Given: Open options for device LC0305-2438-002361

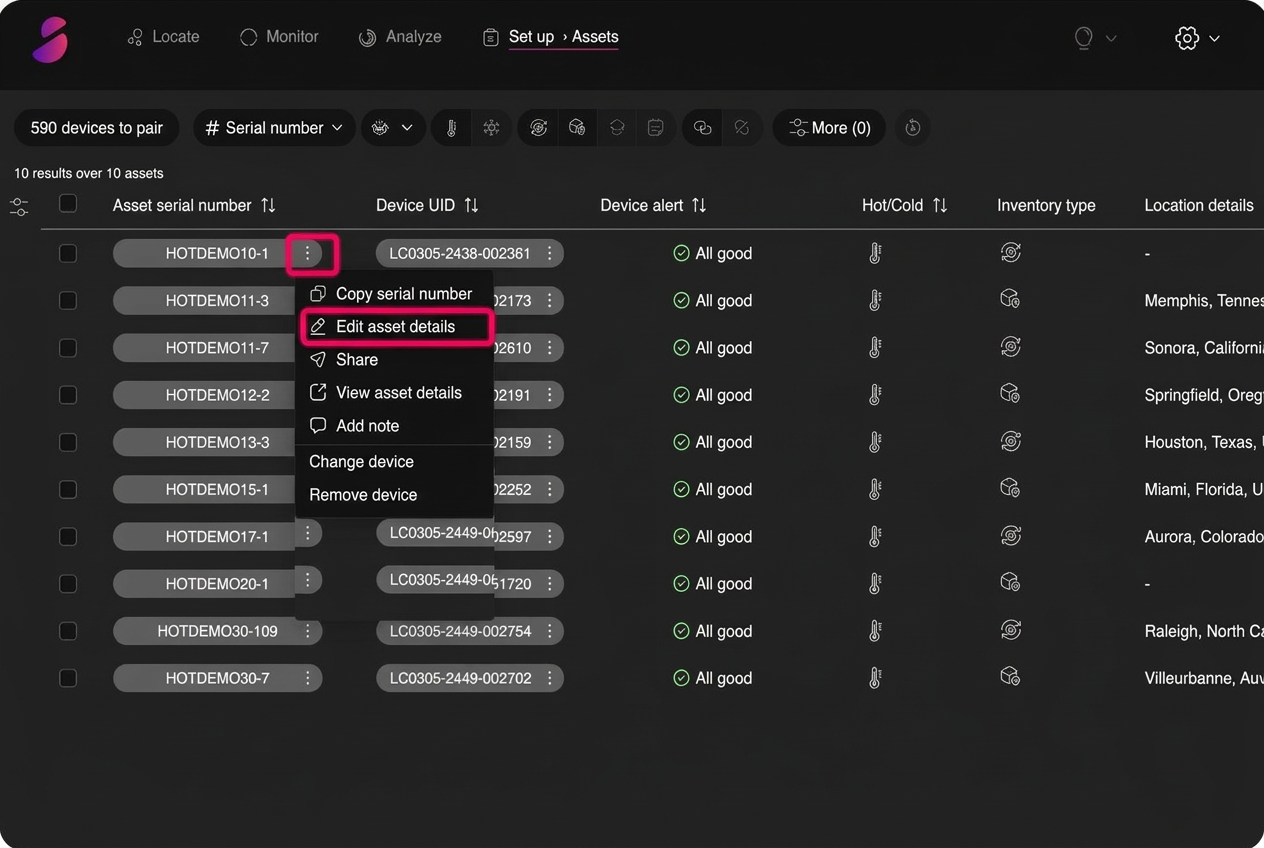Looking at the screenshot, I should [549, 253].
